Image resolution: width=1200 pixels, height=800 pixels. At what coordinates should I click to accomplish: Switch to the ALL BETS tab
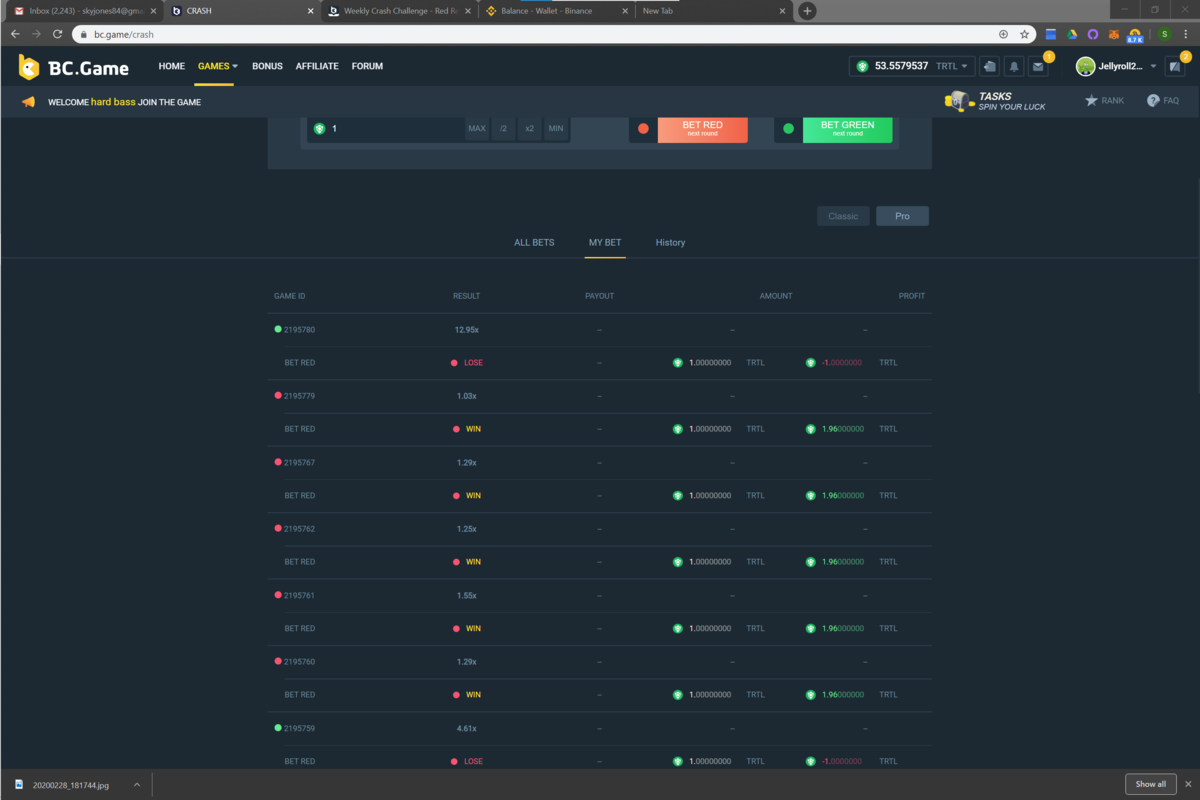(534, 243)
